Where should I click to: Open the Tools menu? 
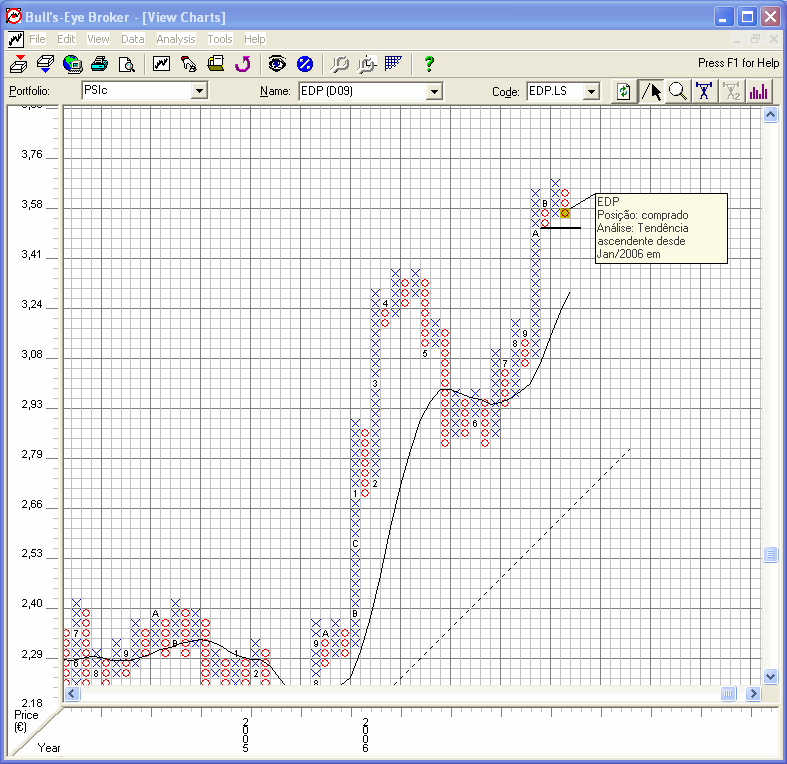click(x=220, y=39)
